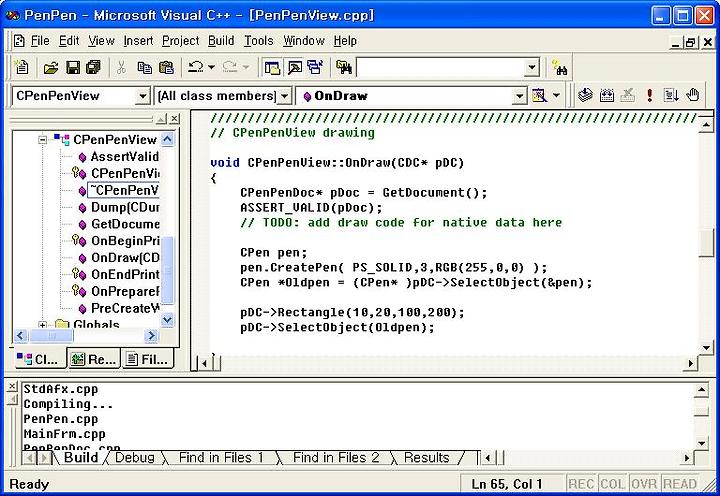Toggle the Workspace window icon

[x=272, y=68]
